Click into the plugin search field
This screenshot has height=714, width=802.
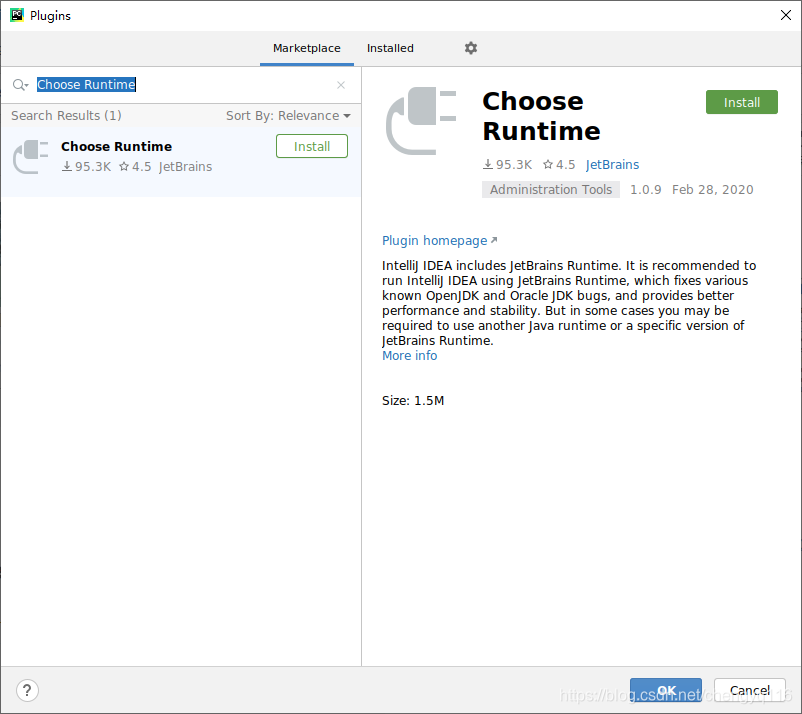click(182, 85)
